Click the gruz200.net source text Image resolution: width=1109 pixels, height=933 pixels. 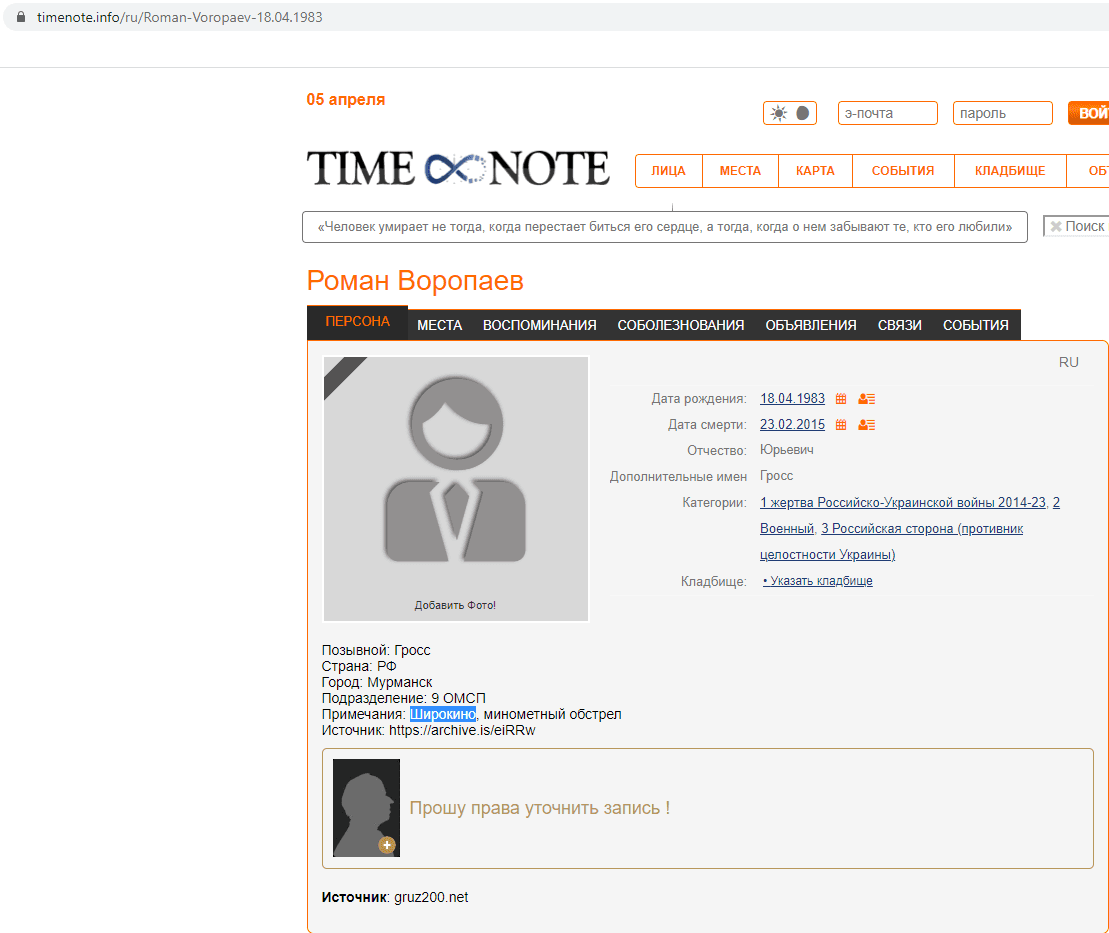pyautogui.click(x=431, y=898)
